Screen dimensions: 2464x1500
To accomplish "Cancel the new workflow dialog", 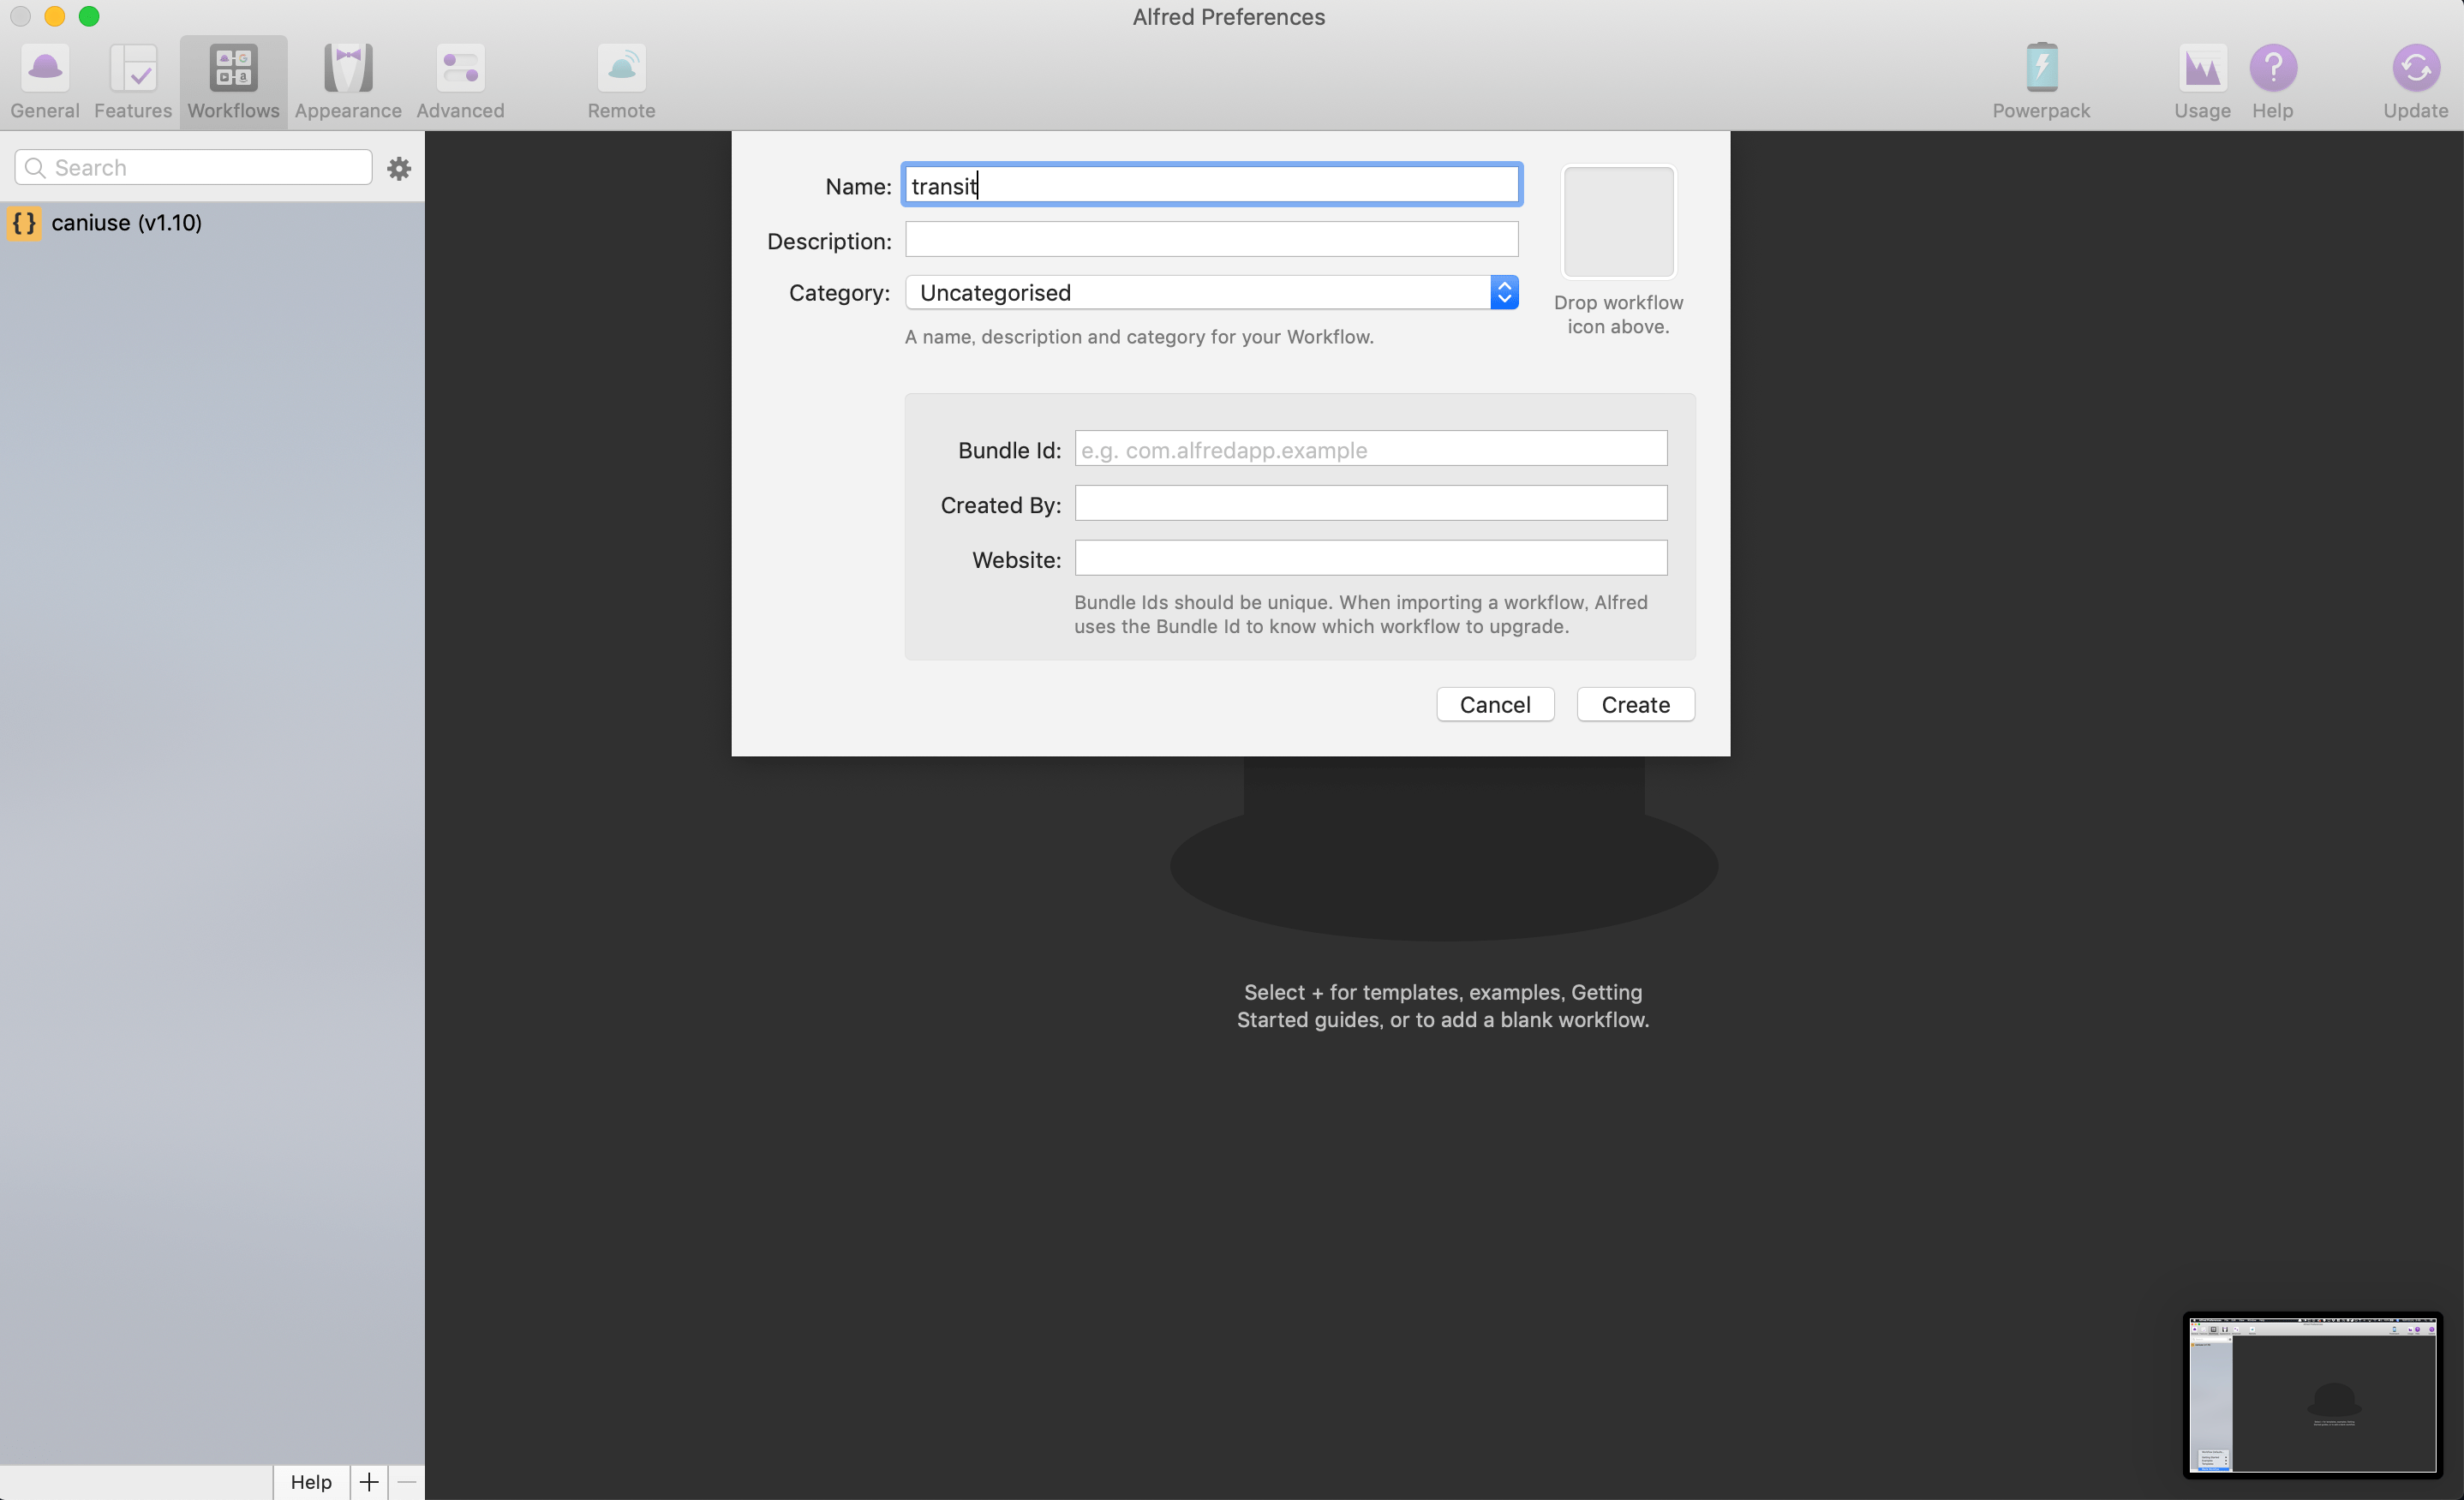I will pos(1494,705).
